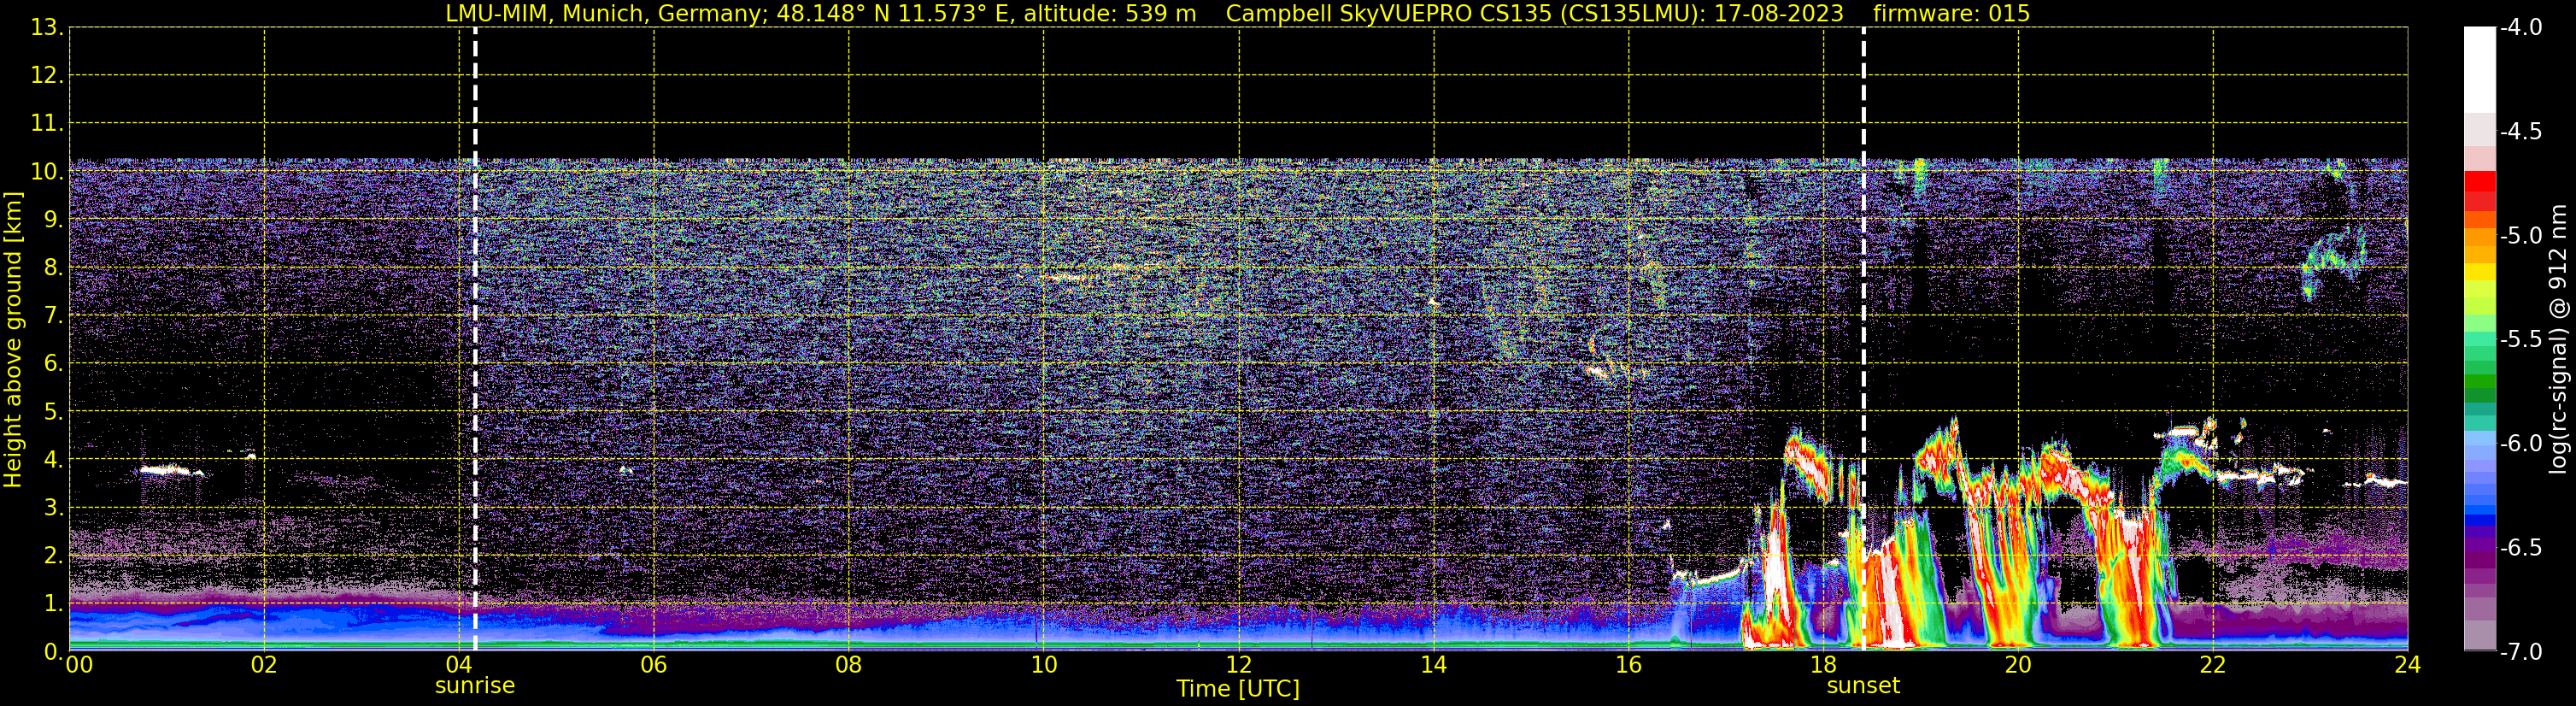Select the white dashed sunset marker line
This screenshot has width=2576, height=706.
pyautogui.click(x=1863, y=339)
